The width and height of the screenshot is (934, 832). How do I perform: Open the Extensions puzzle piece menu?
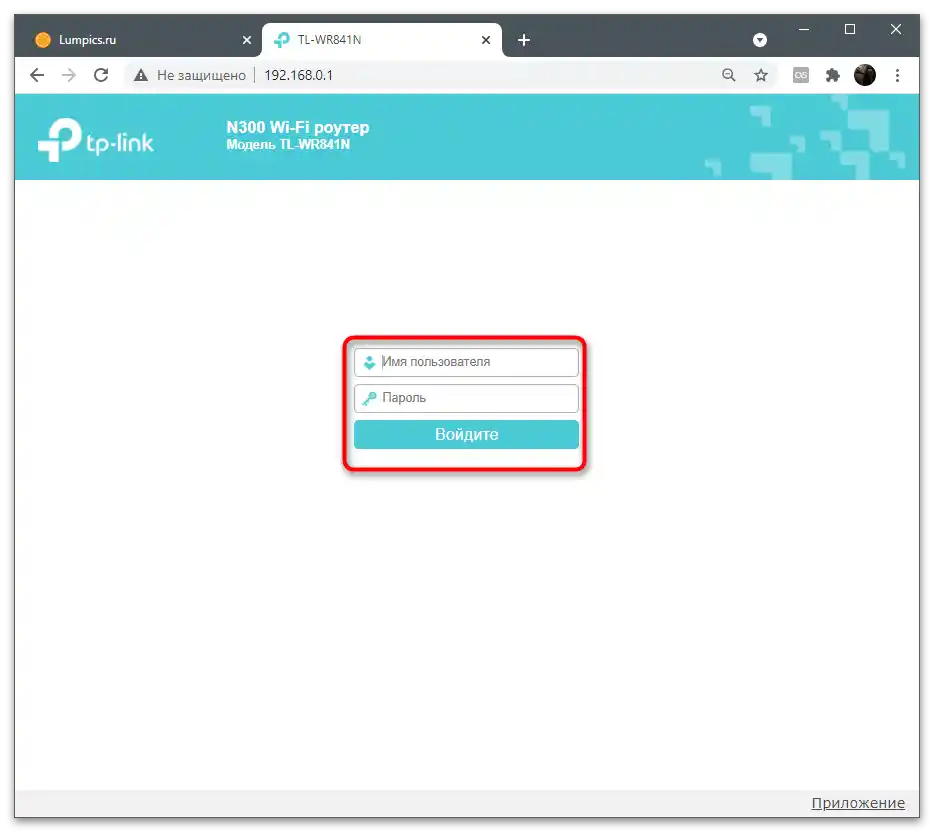point(833,75)
